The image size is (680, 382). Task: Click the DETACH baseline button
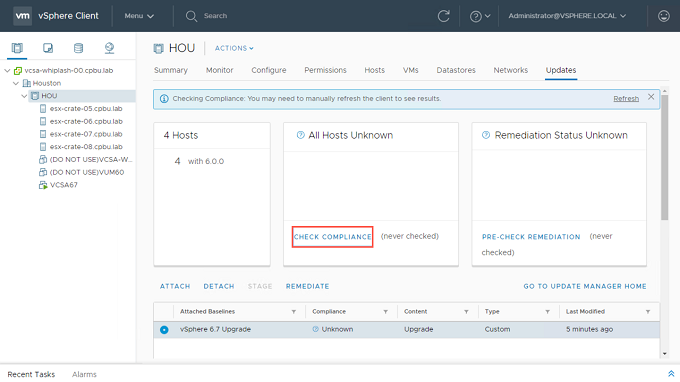(219, 286)
